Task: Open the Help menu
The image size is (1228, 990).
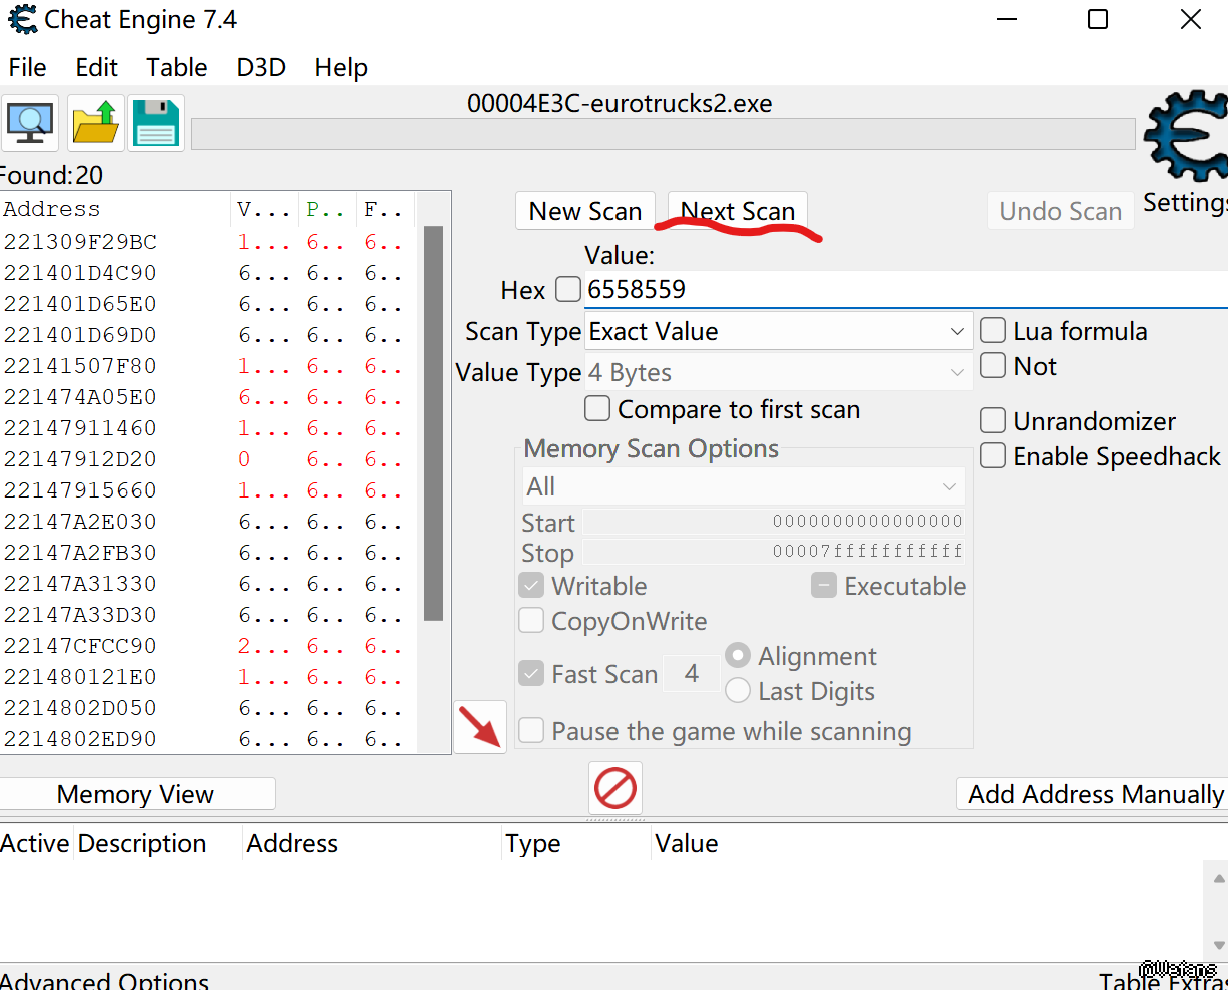Action: 341,67
